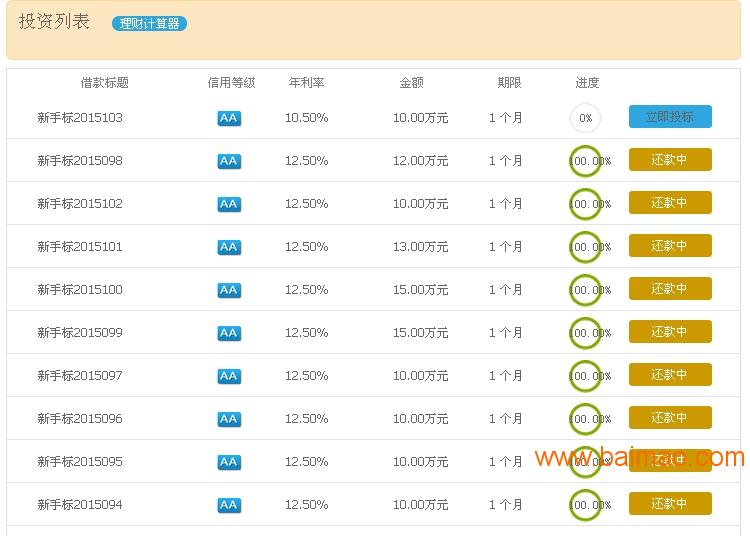Image resolution: width=750 pixels, height=536 pixels.
Task: Open the 理财计算器 calculator button
Action: [x=149, y=23]
